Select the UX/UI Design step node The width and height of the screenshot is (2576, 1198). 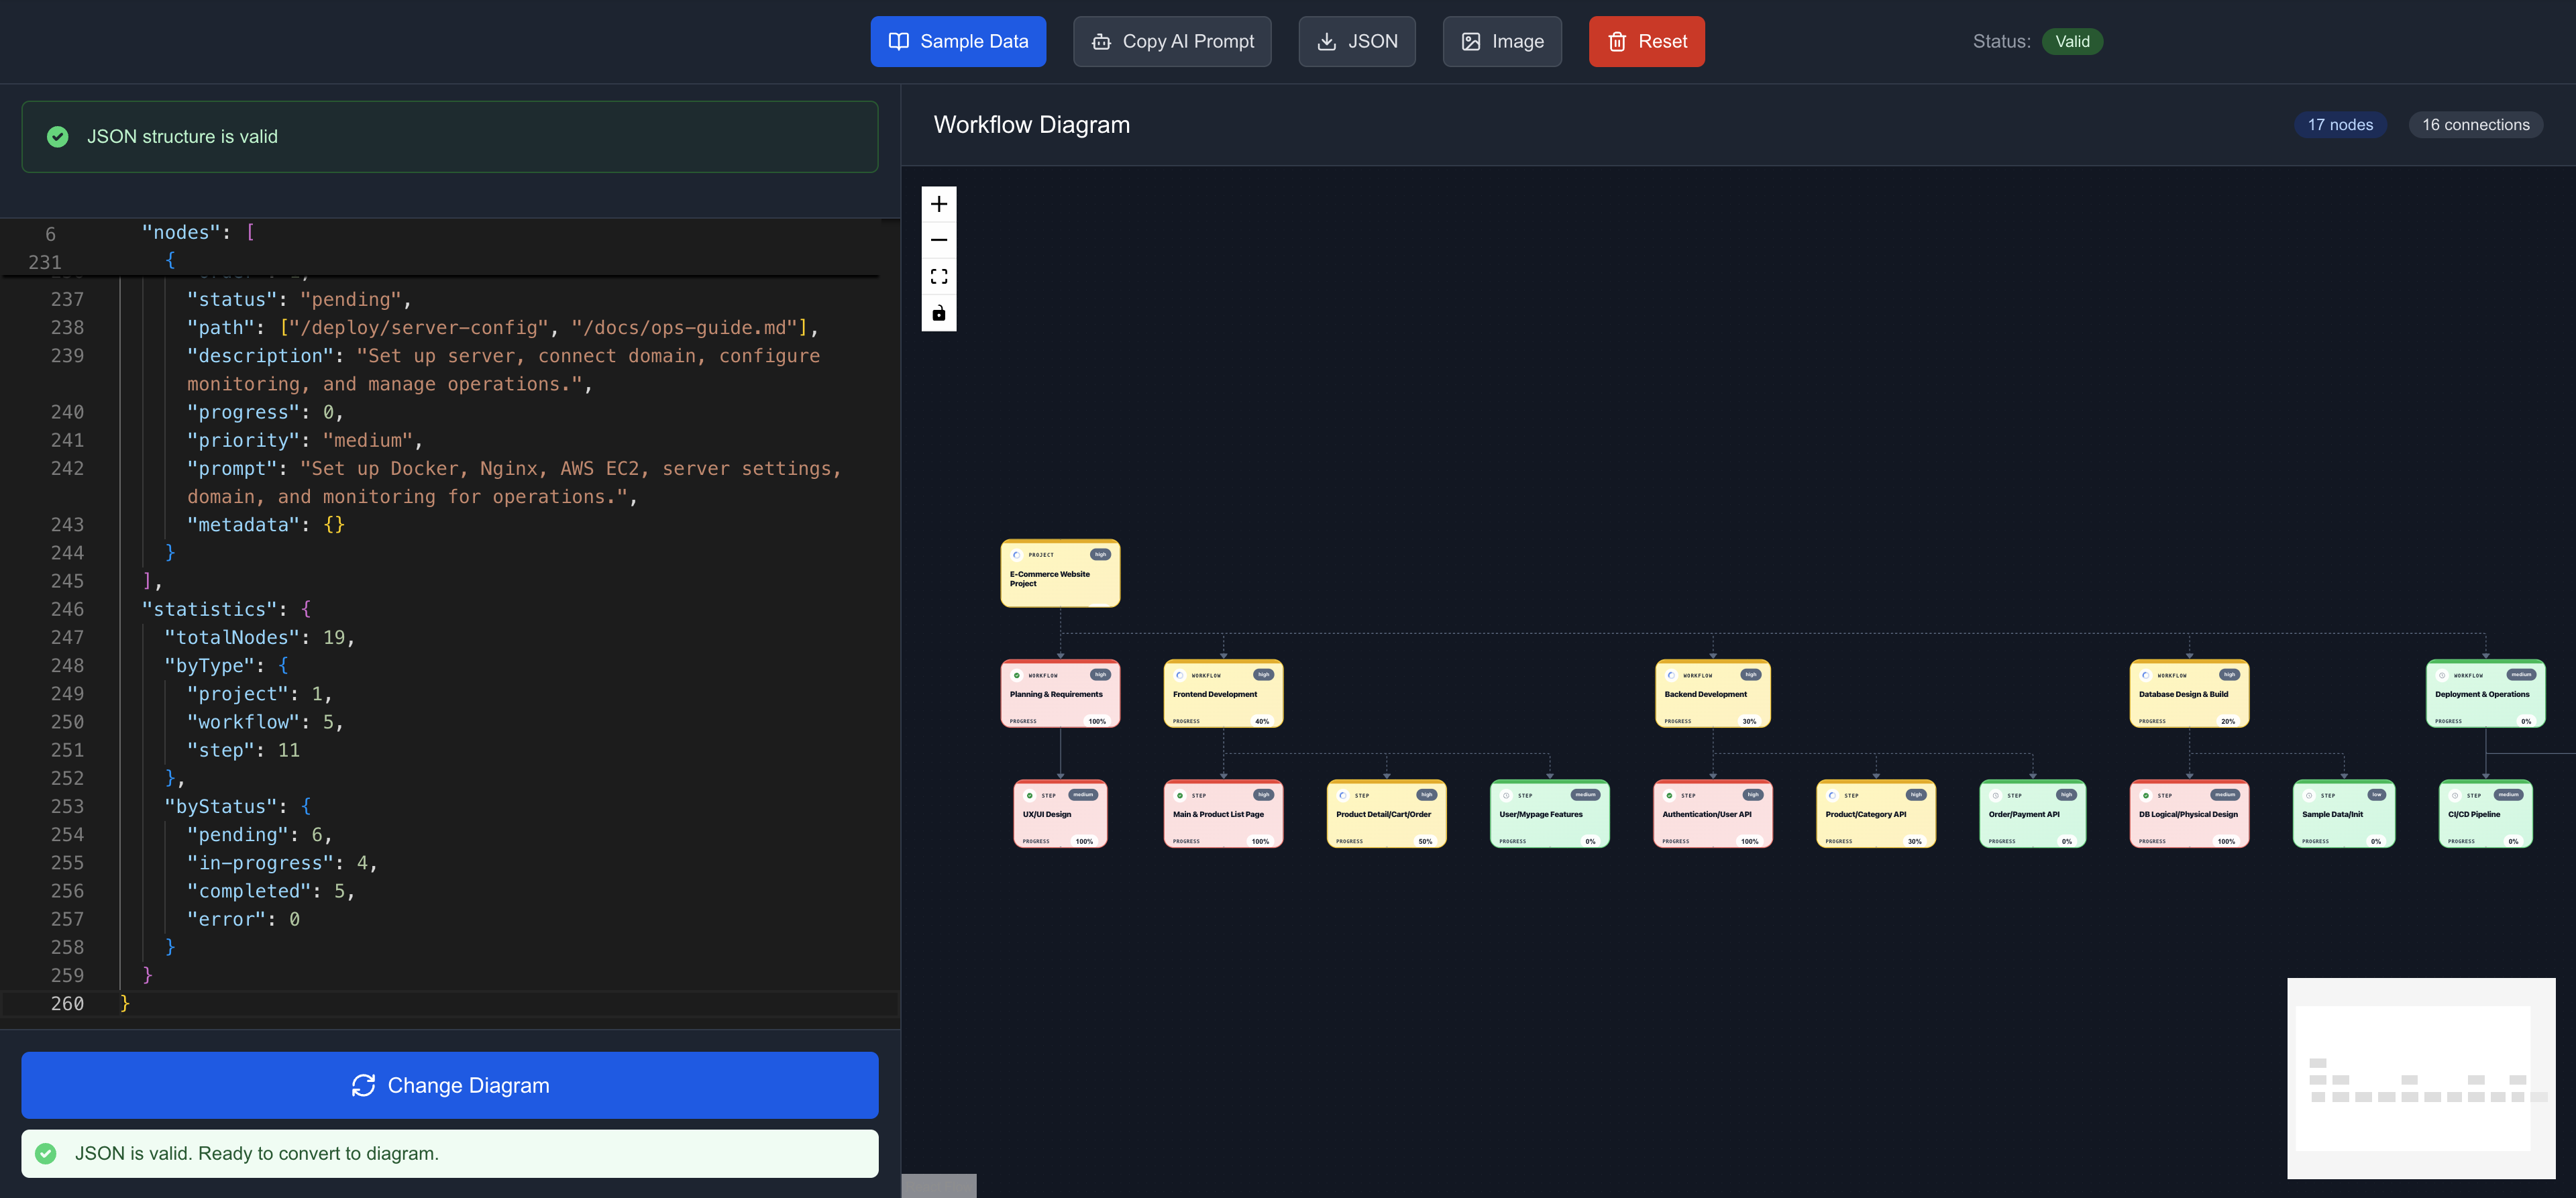(1060, 814)
